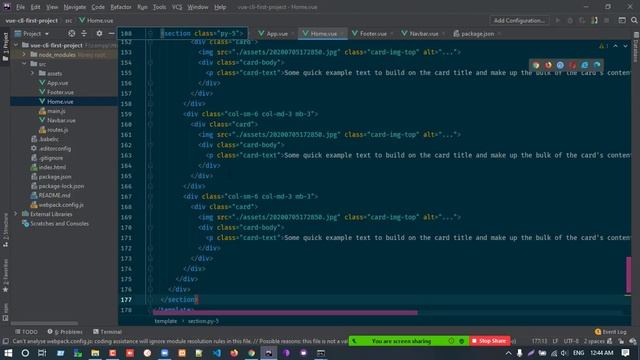This screenshot has height=360, width=640.
Task: Open the VCS menu
Action: tap(177, 7)
